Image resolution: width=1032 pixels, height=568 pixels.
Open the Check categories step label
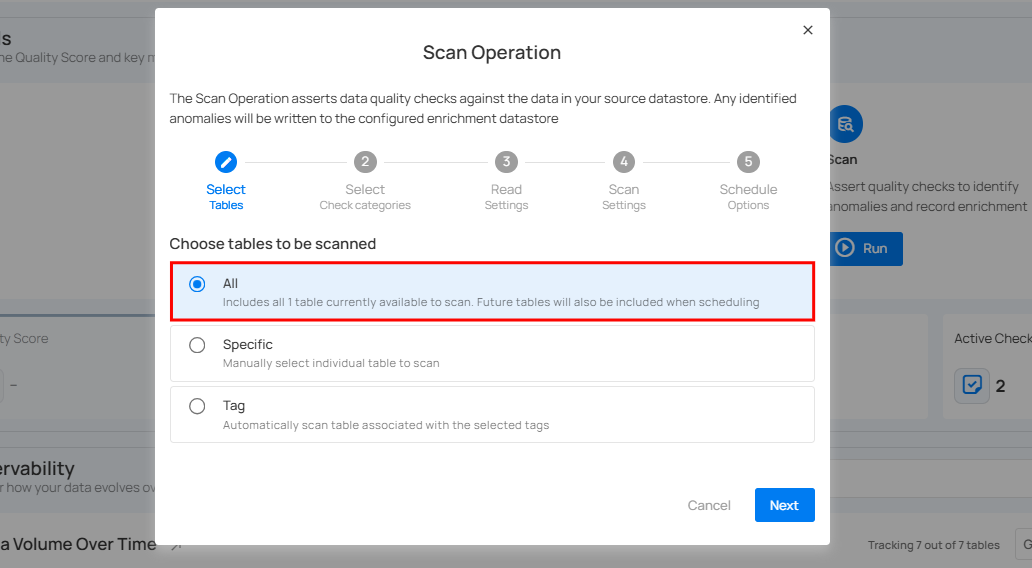pyautogui.click(x=365, y=197)
